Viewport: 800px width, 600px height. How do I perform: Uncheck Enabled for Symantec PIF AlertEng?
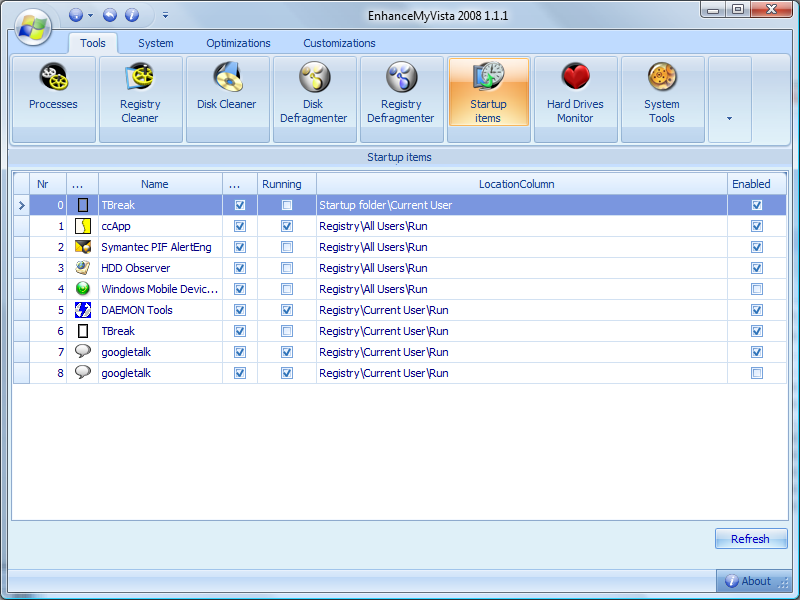tap(757, 247)
